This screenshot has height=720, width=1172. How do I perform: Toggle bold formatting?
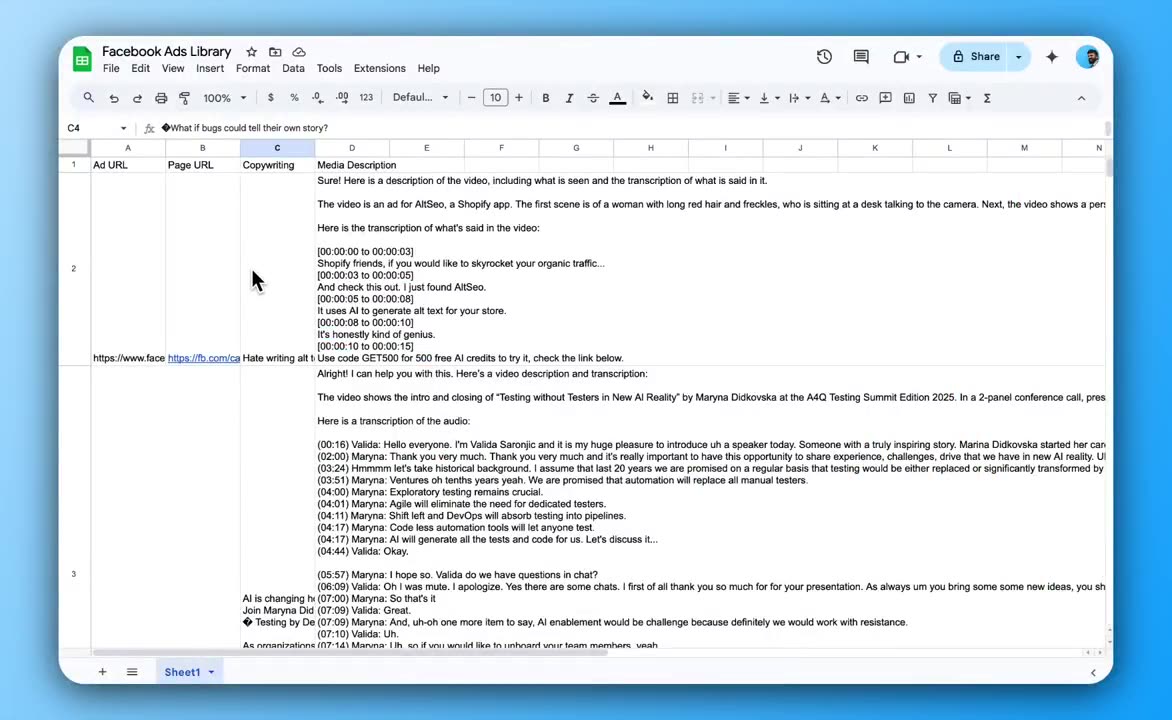click(x=546, y=98)
